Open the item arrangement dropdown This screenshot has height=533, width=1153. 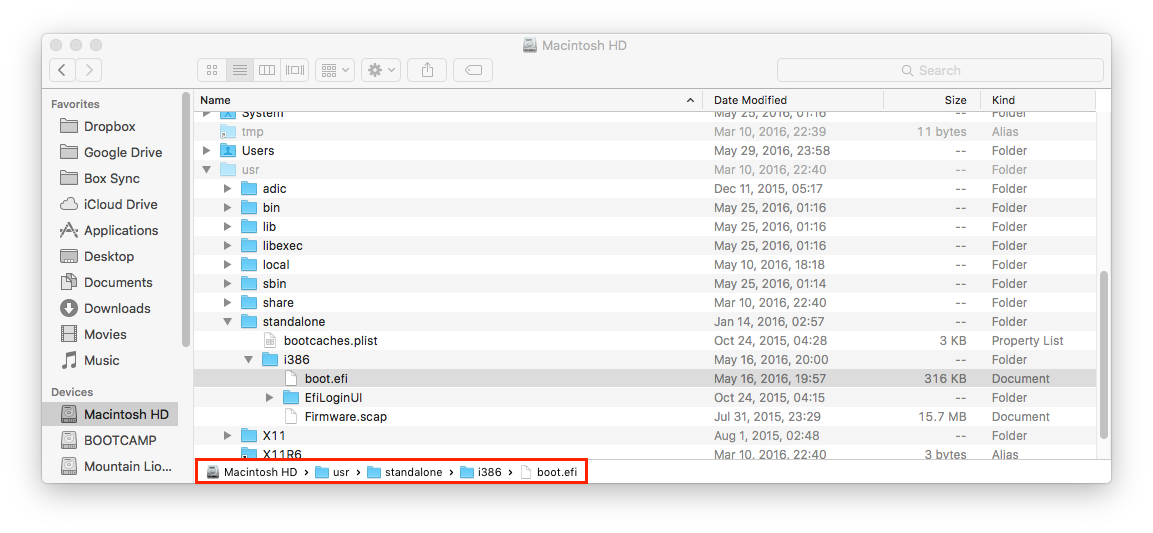335,70
